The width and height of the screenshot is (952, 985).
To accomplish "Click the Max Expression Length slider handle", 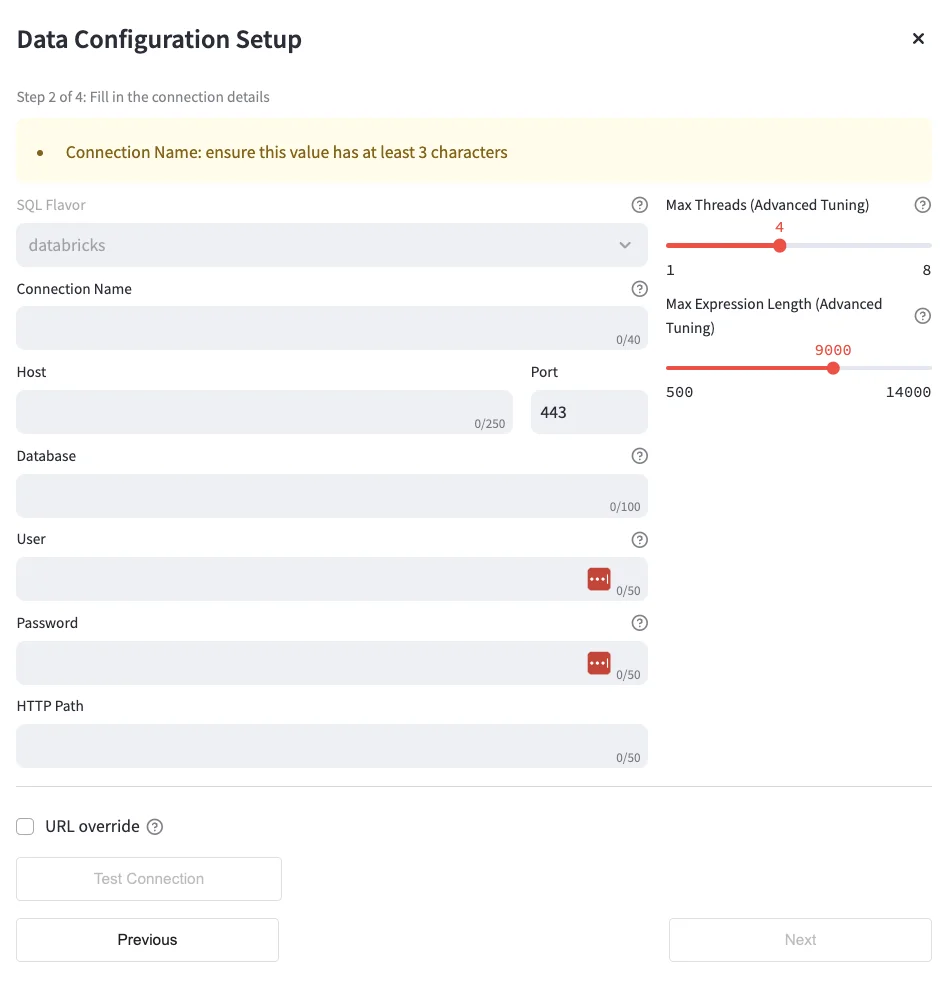I will pyautogui.click(x=833, y=368).
